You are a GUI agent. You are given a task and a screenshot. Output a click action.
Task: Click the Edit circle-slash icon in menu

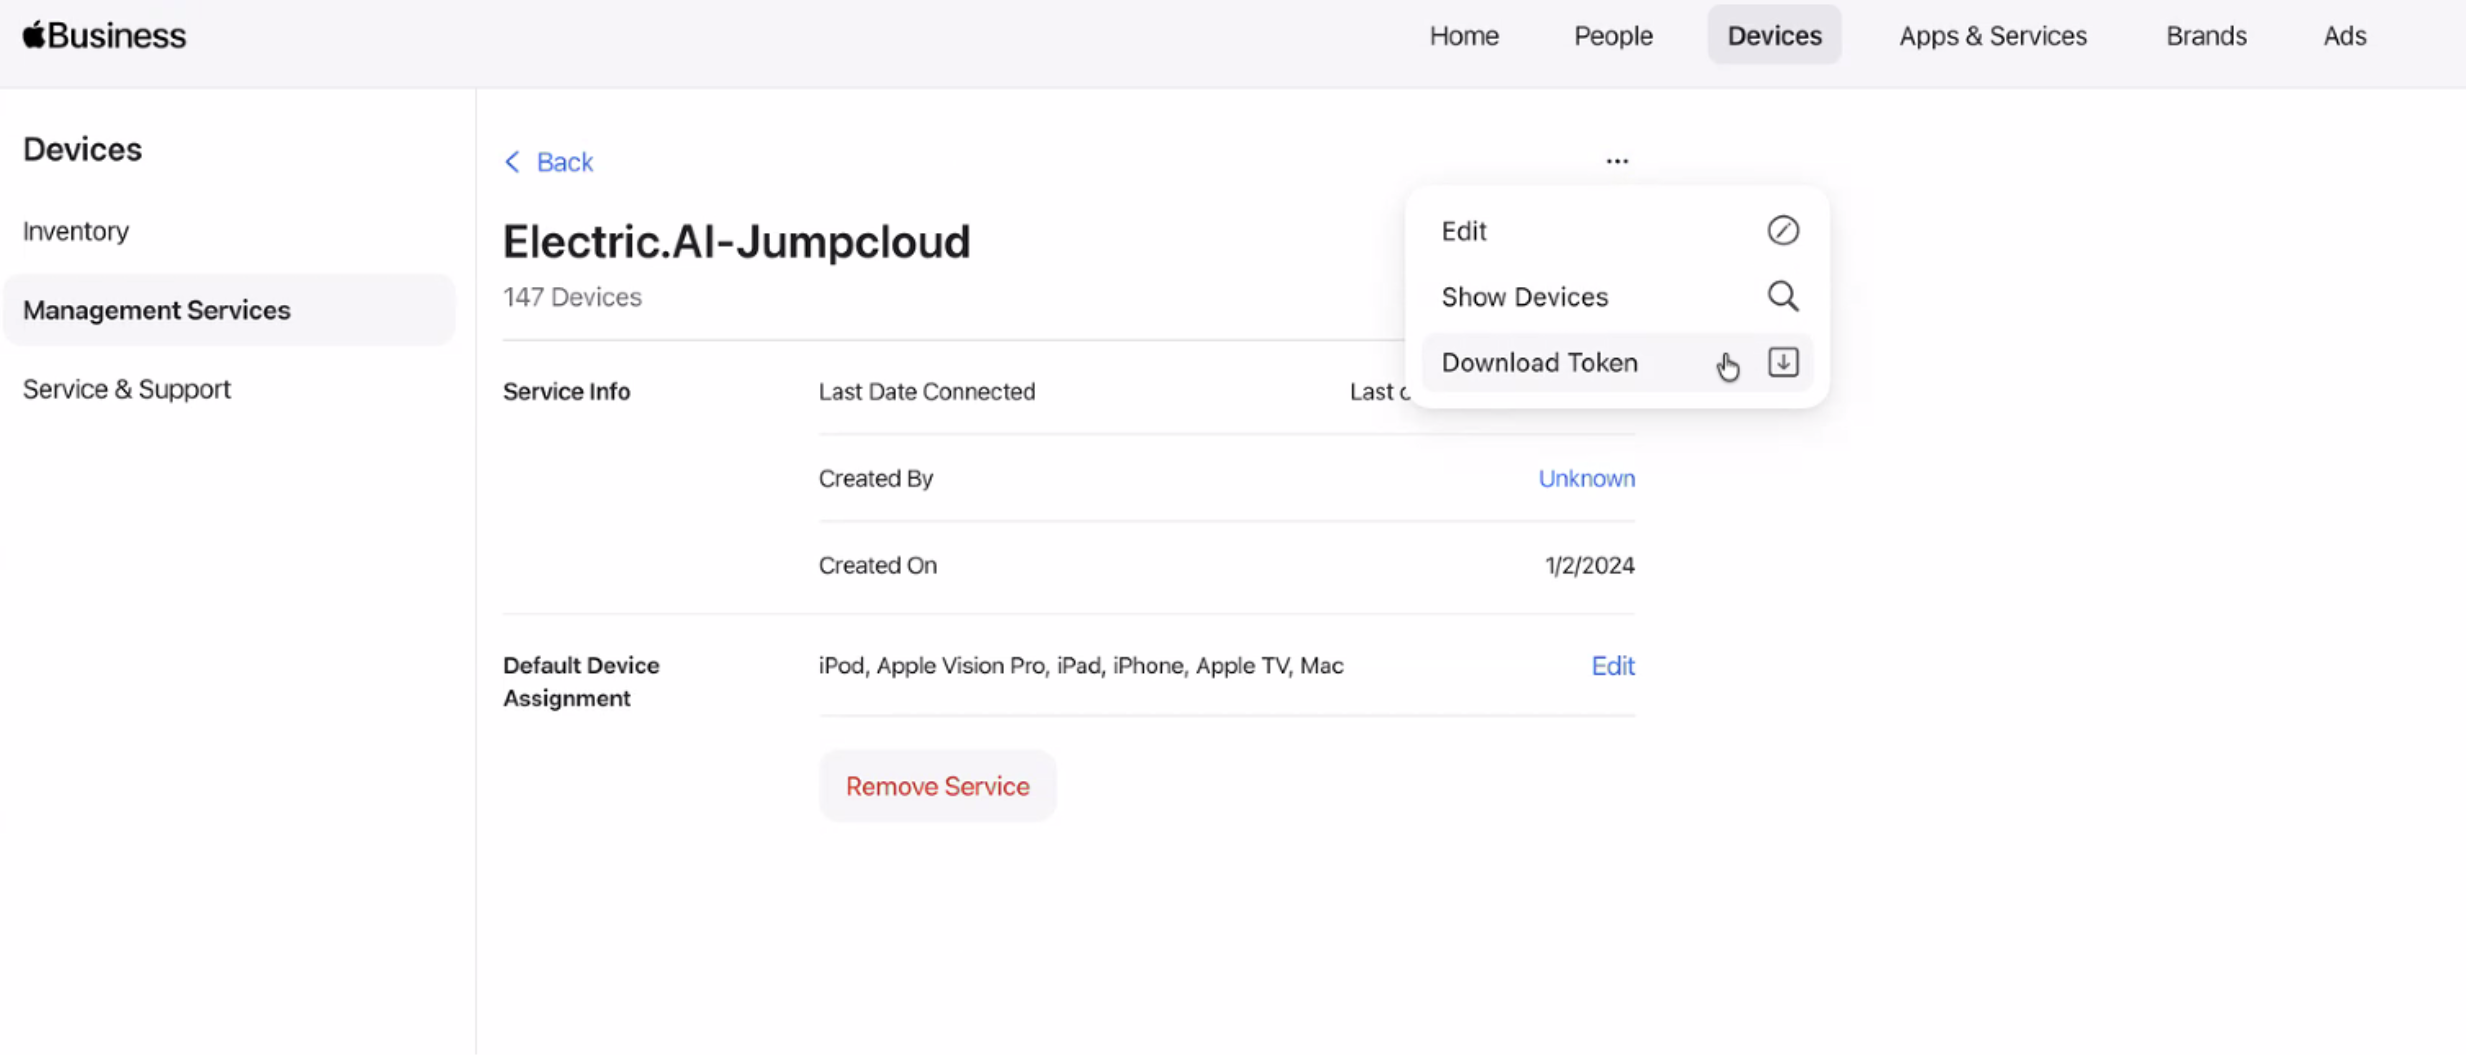1783,231
